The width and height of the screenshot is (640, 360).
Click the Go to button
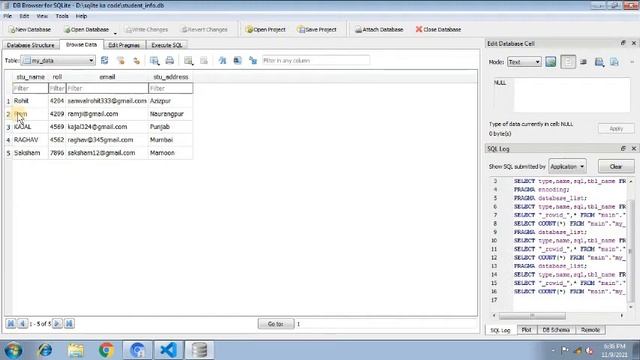[276, 324]
